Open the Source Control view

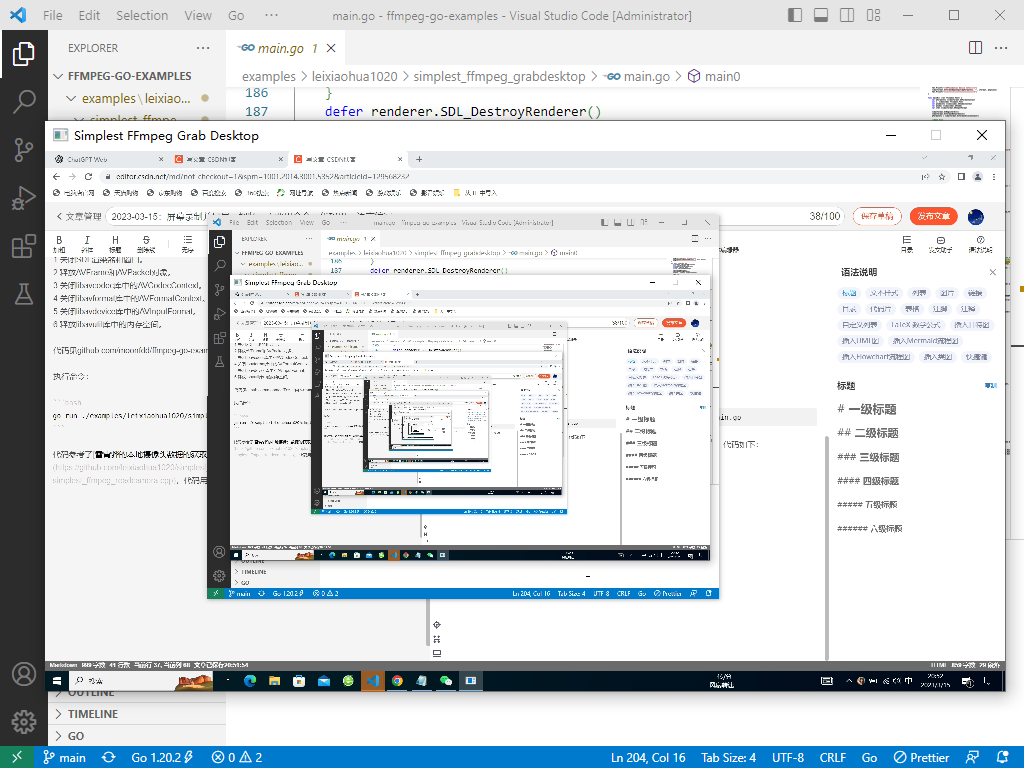click(x=24, y=150)
